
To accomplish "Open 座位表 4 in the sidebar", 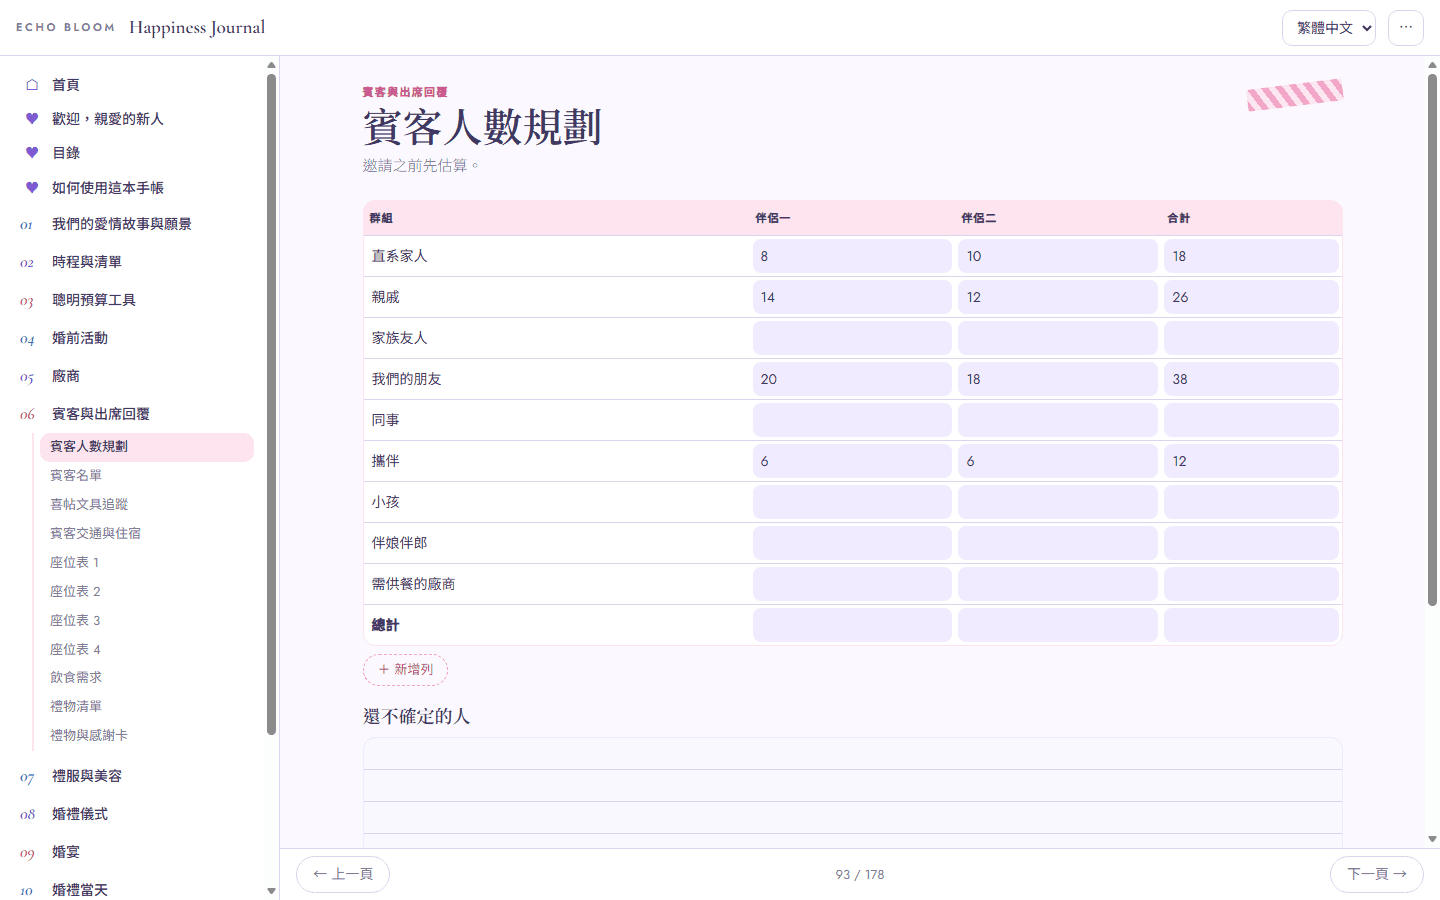I will [147, 650].
